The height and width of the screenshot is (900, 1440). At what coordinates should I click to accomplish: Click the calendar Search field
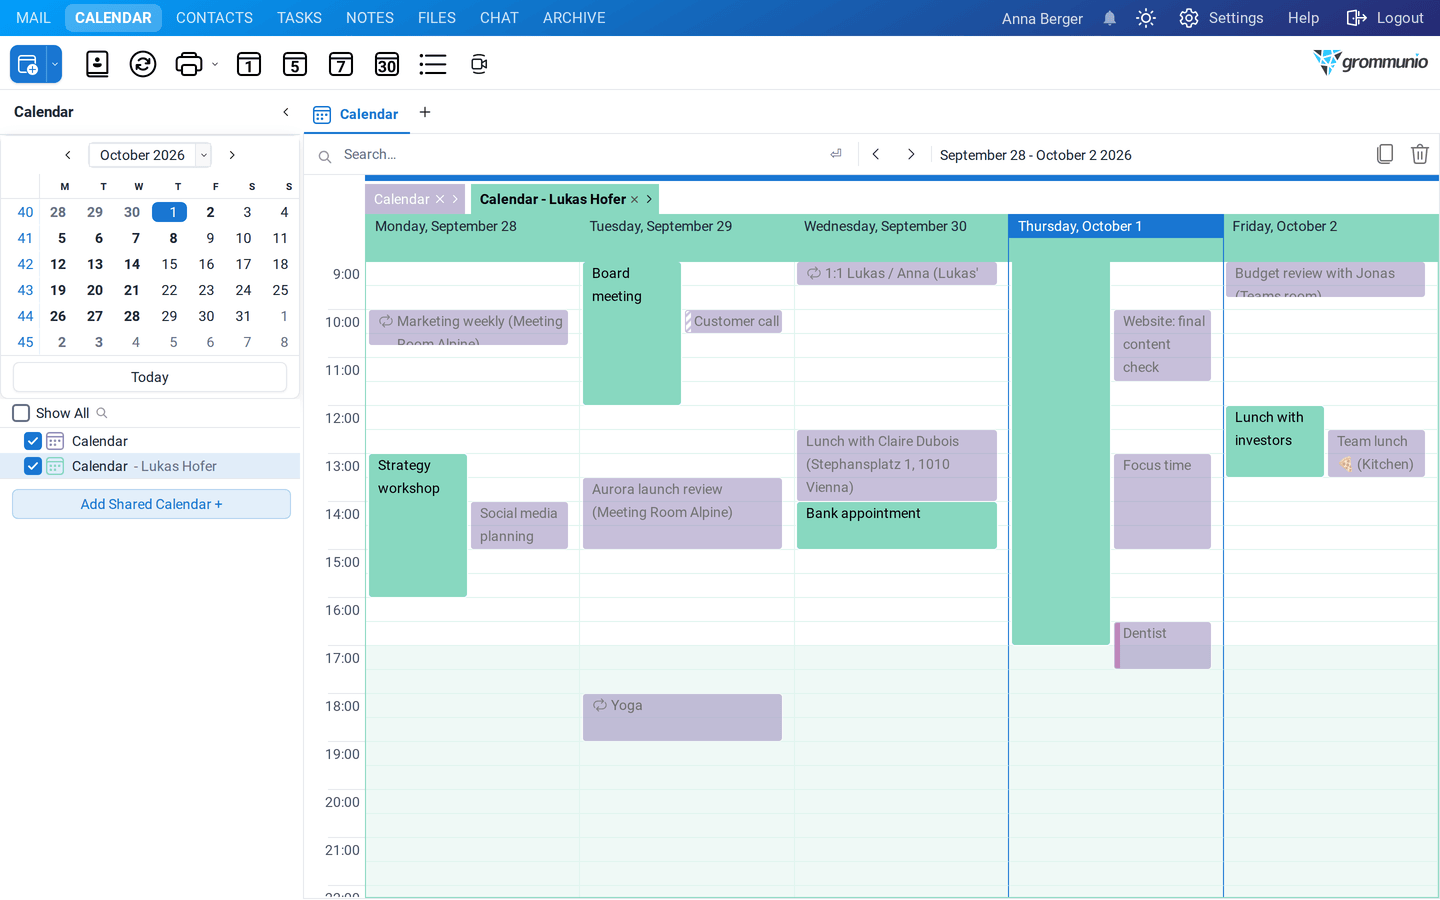tap(580, 154)
